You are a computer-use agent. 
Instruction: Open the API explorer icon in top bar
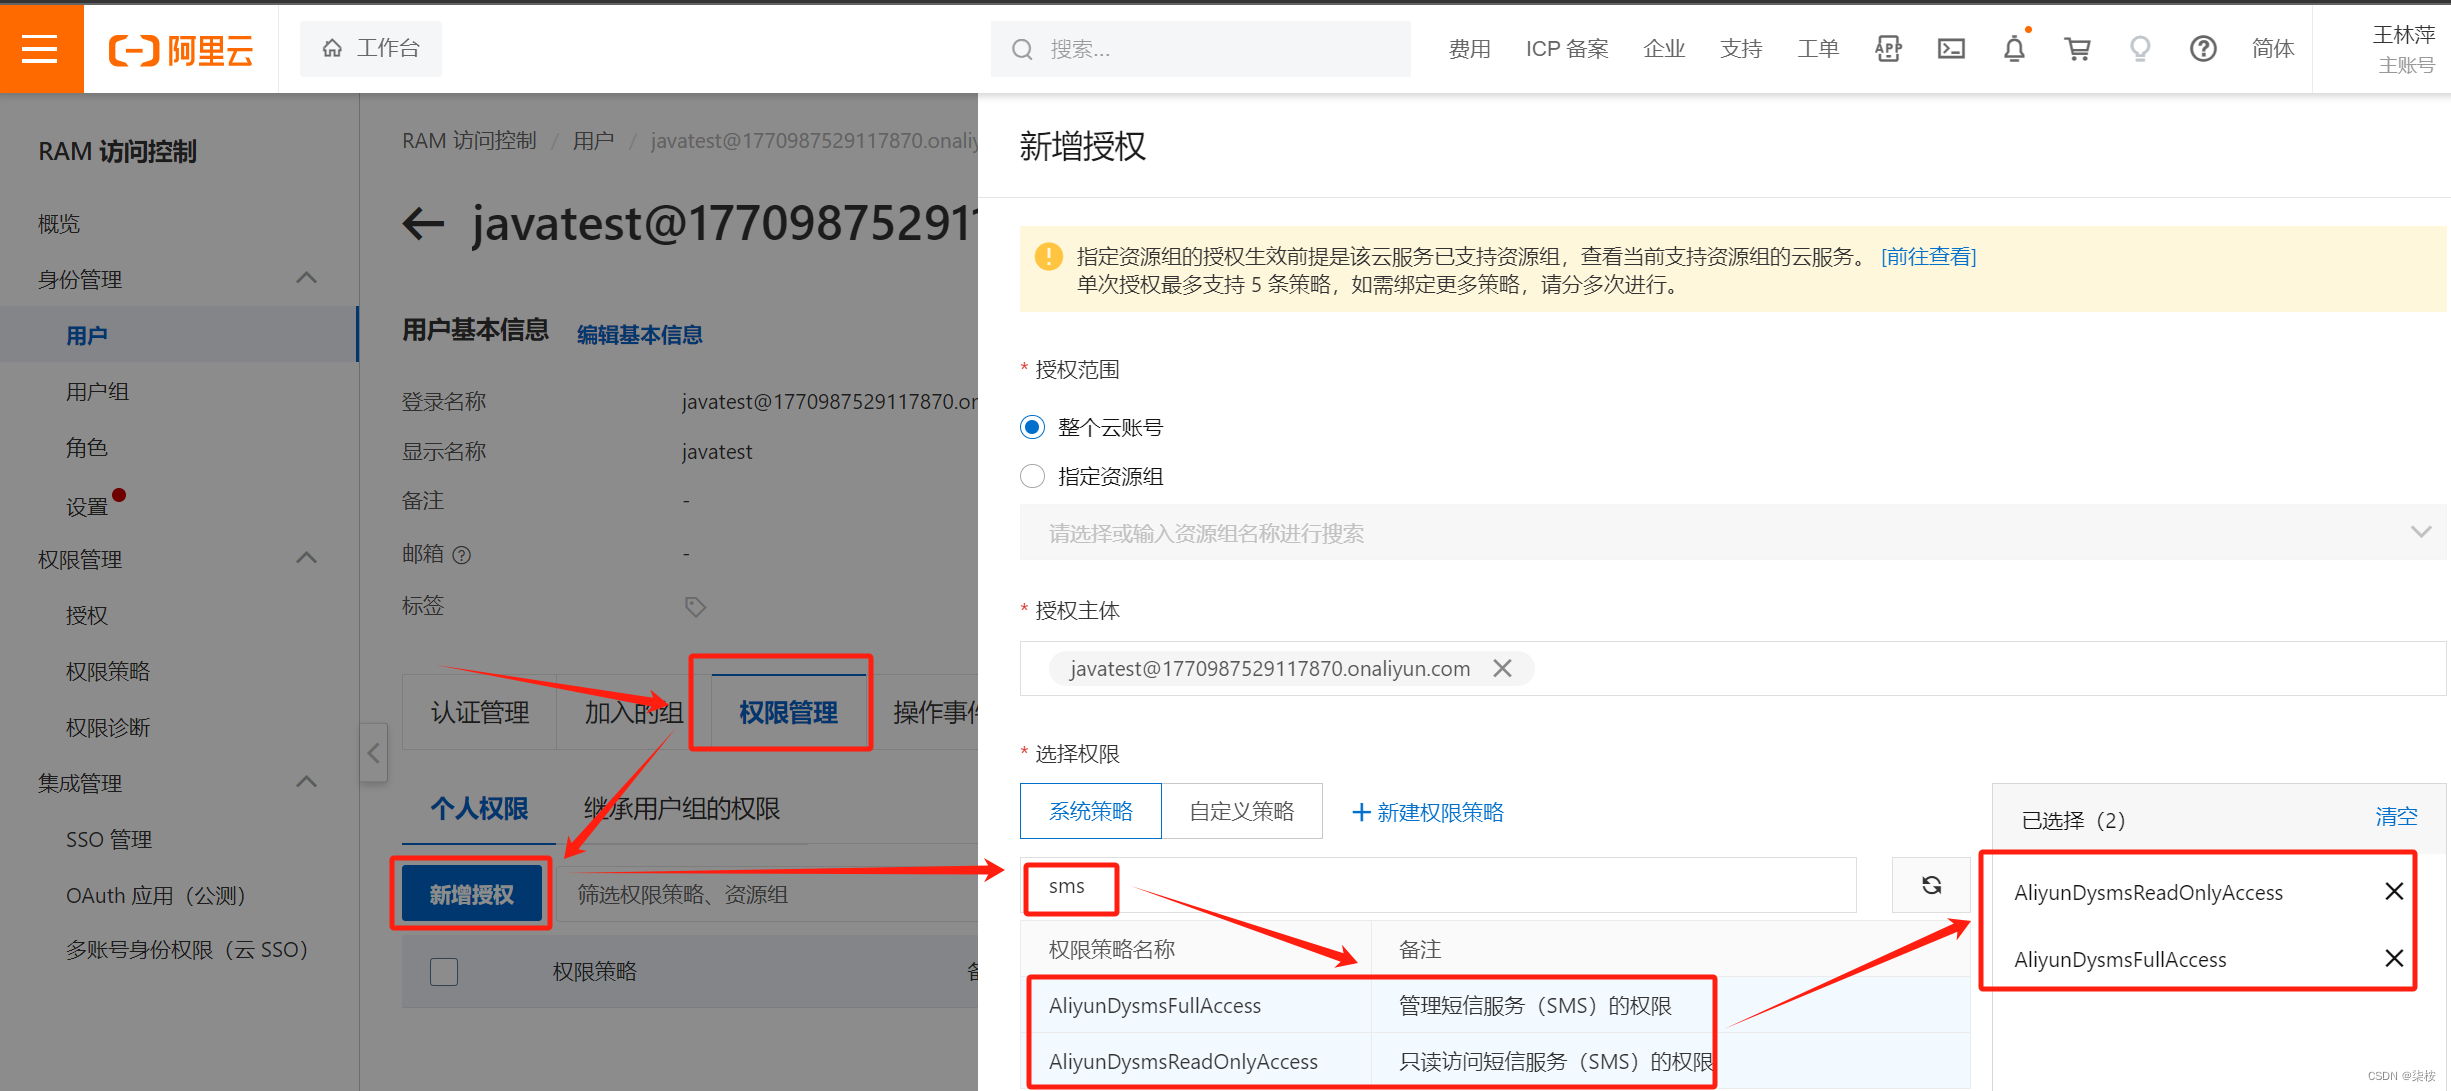(x=1888, y=48)
